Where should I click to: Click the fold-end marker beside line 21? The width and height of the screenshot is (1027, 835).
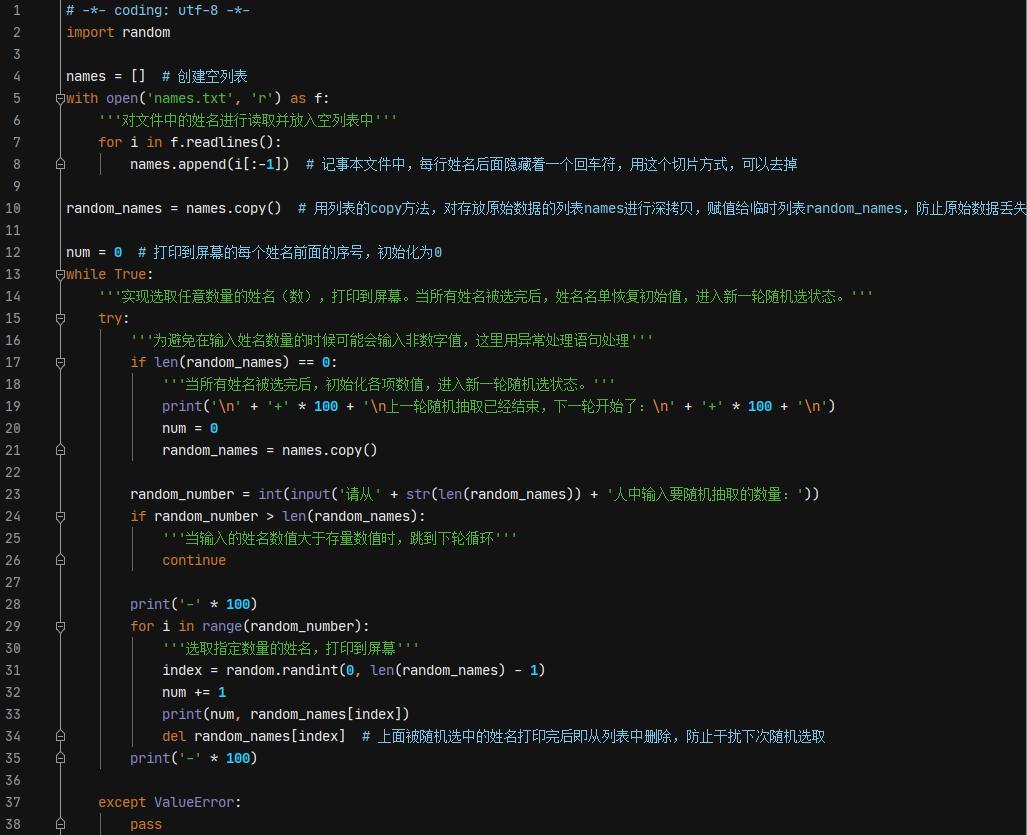click(x=60, y=450)
